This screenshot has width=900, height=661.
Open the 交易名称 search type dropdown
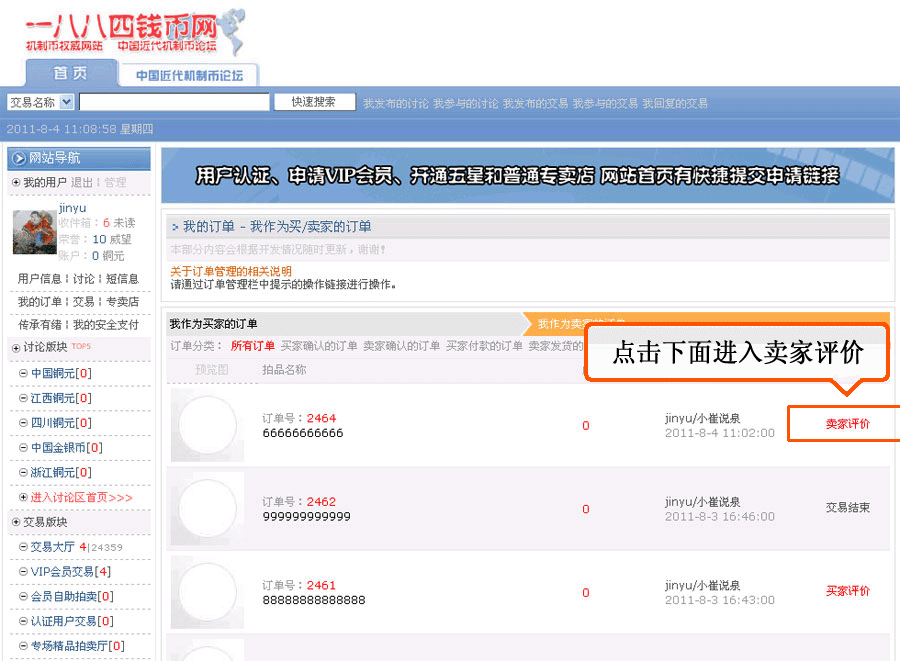click(x=67, y=102)
